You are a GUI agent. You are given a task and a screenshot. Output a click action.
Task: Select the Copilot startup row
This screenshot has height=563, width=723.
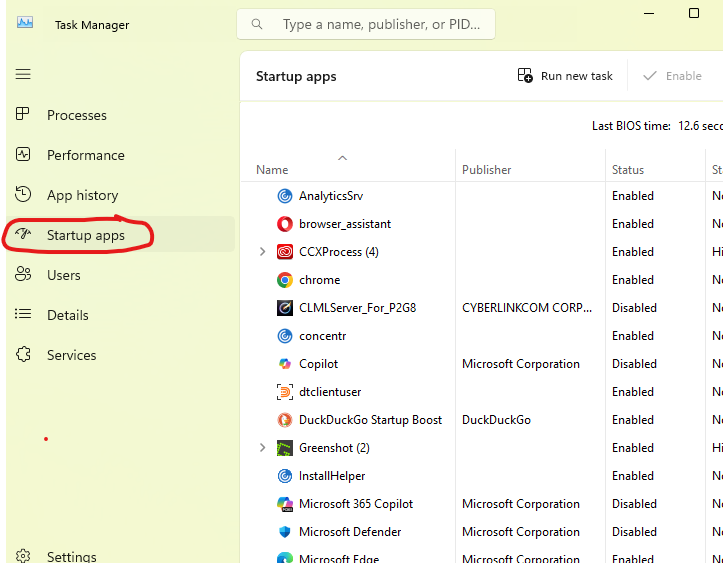pyautogui.click(x=319, y=364)
